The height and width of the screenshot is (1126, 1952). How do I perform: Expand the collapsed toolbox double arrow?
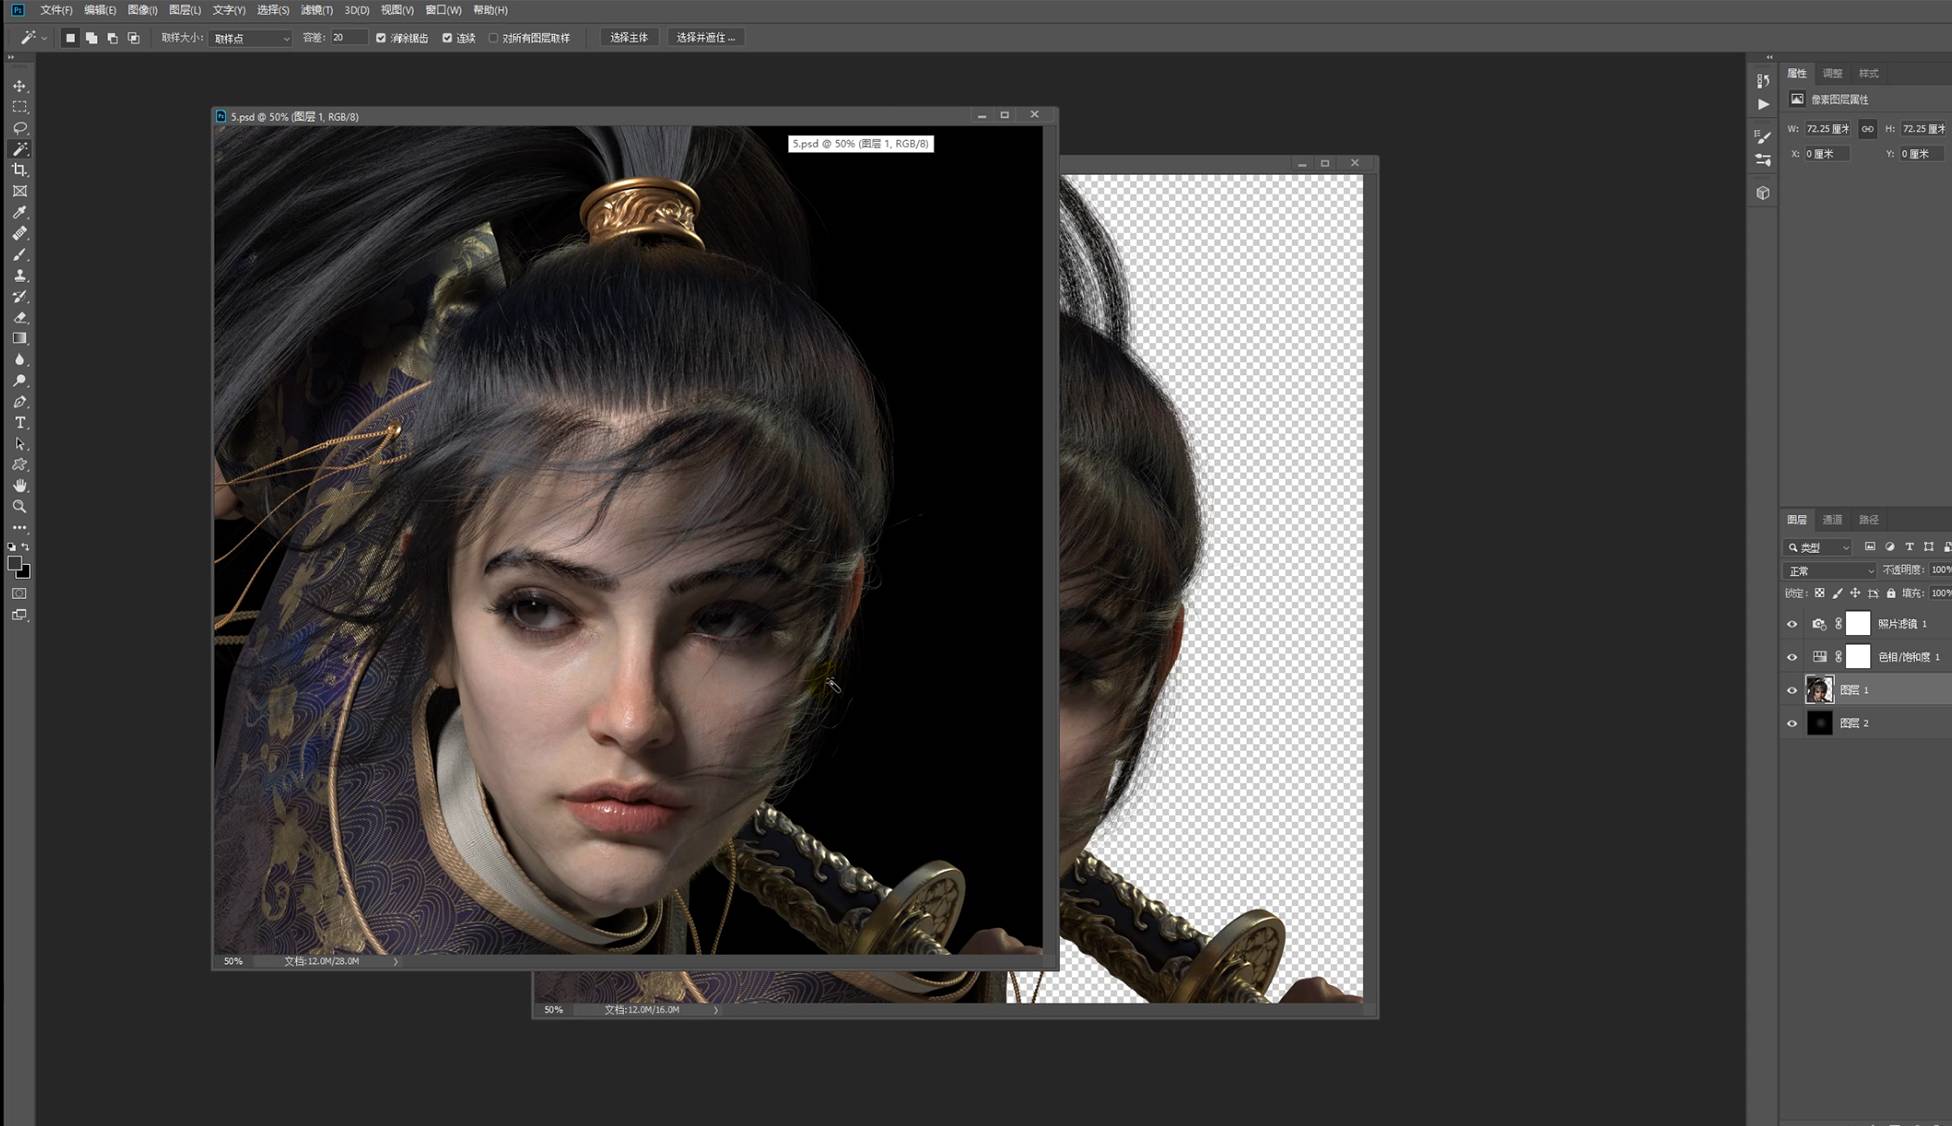11,58
